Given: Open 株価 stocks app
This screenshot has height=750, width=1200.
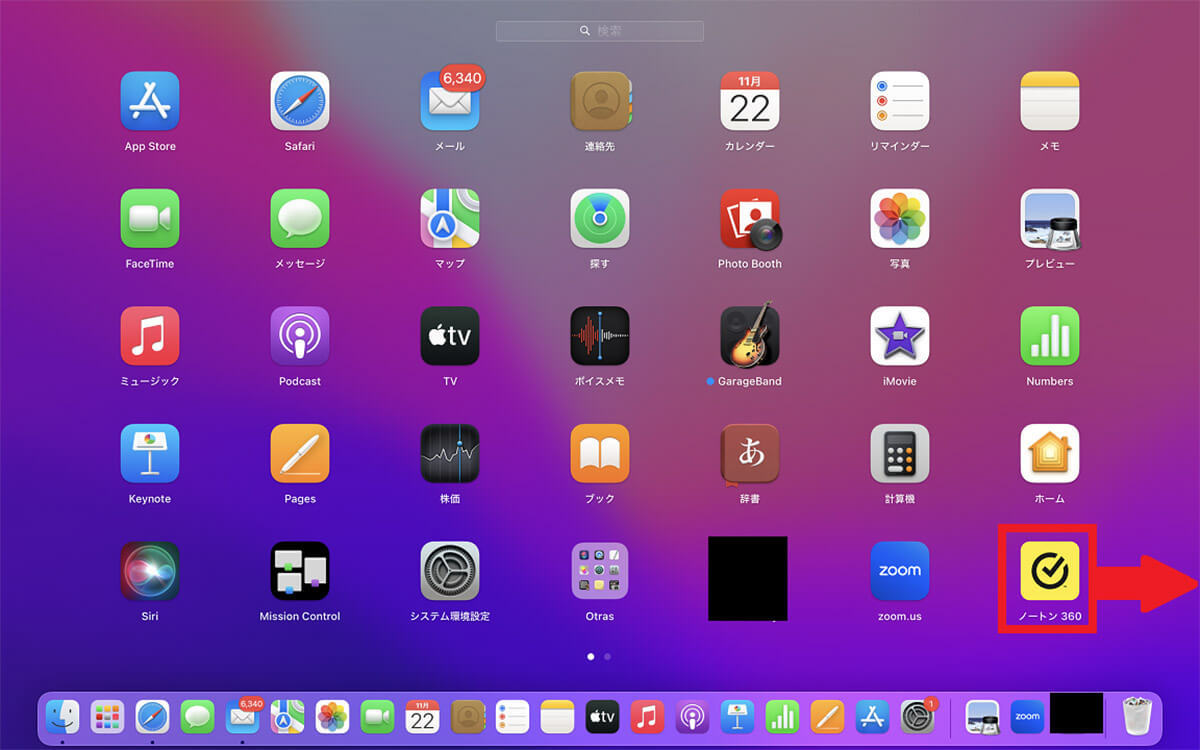Looking at the screenshot, I should point(450,453).
